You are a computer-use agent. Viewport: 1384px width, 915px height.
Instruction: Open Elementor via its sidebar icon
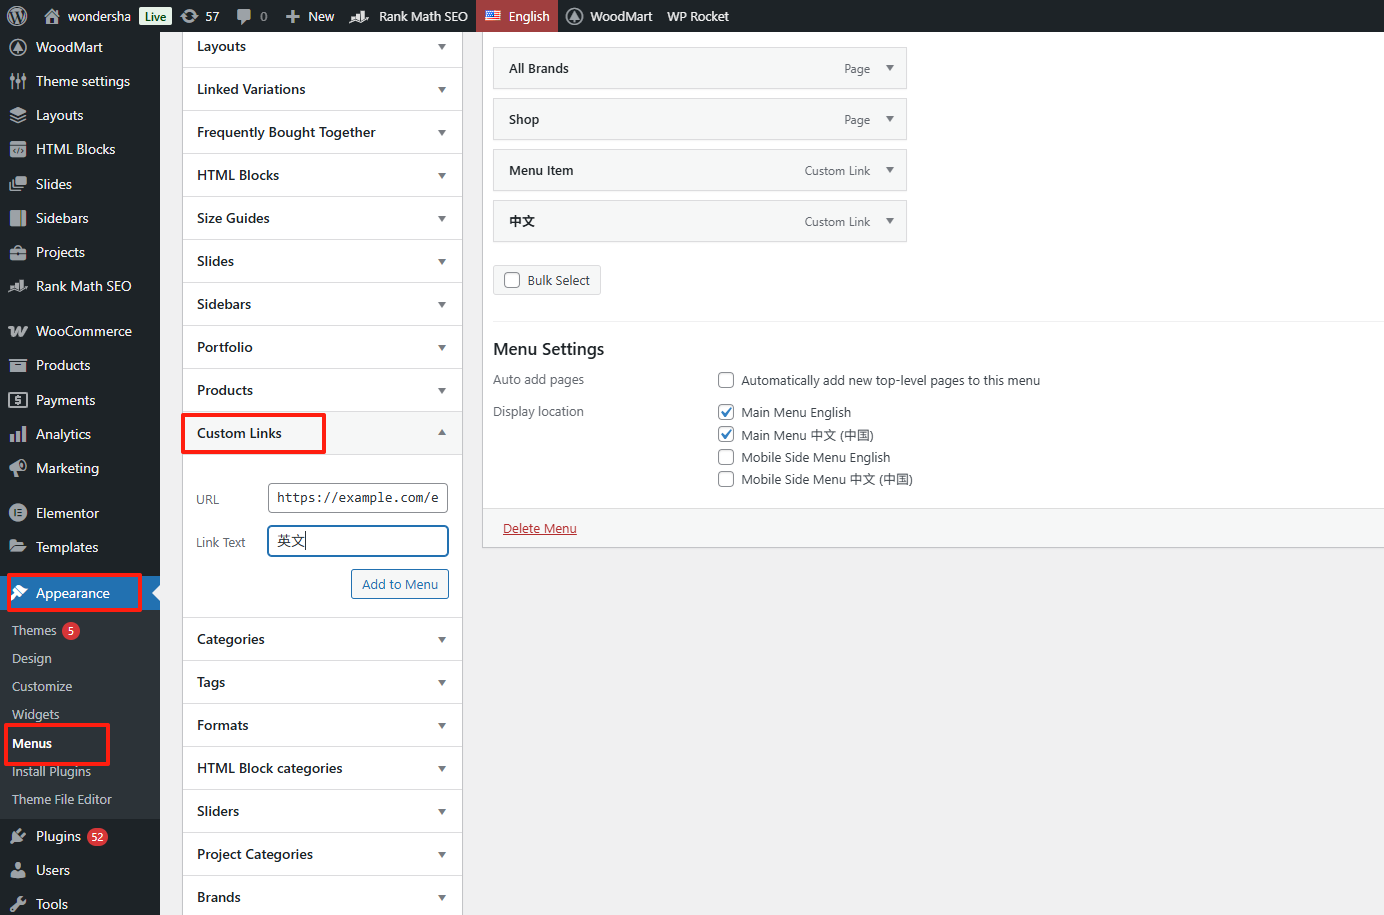(18, 513)
